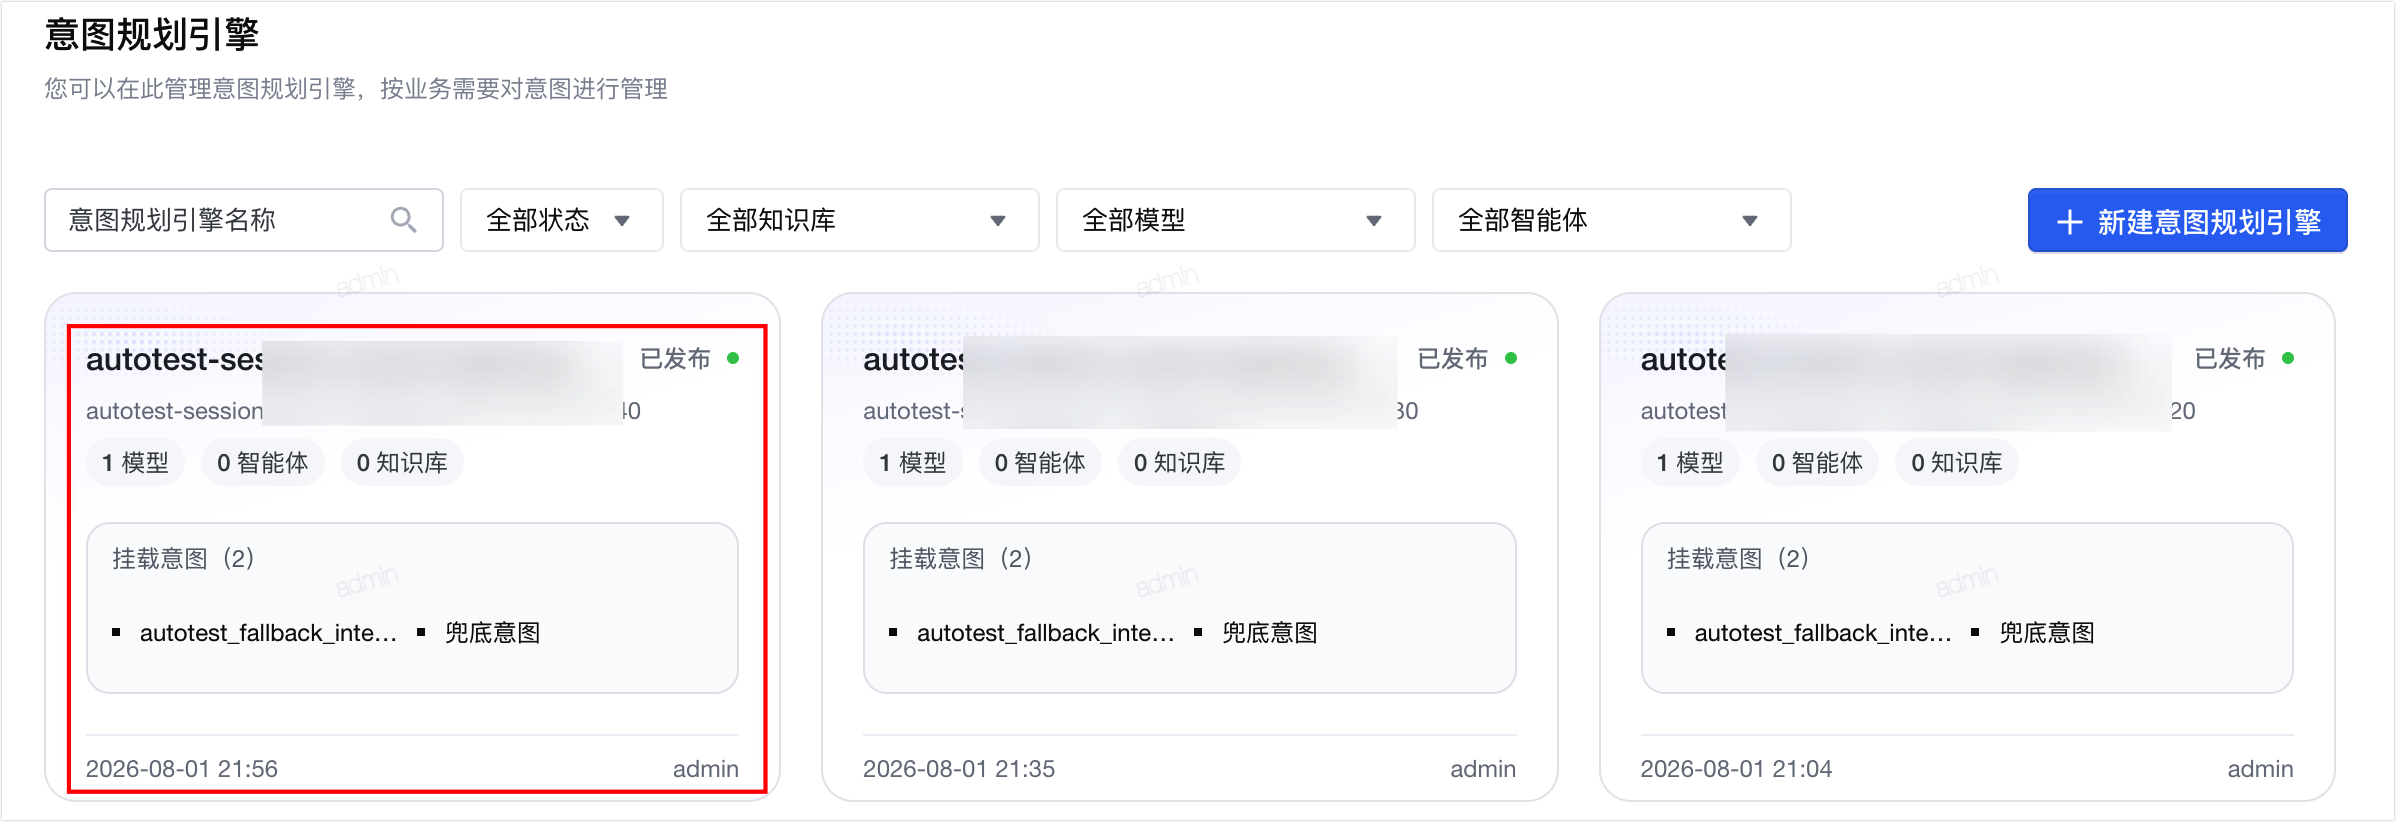Click the green status dot on the 21:35 card

1511,358
